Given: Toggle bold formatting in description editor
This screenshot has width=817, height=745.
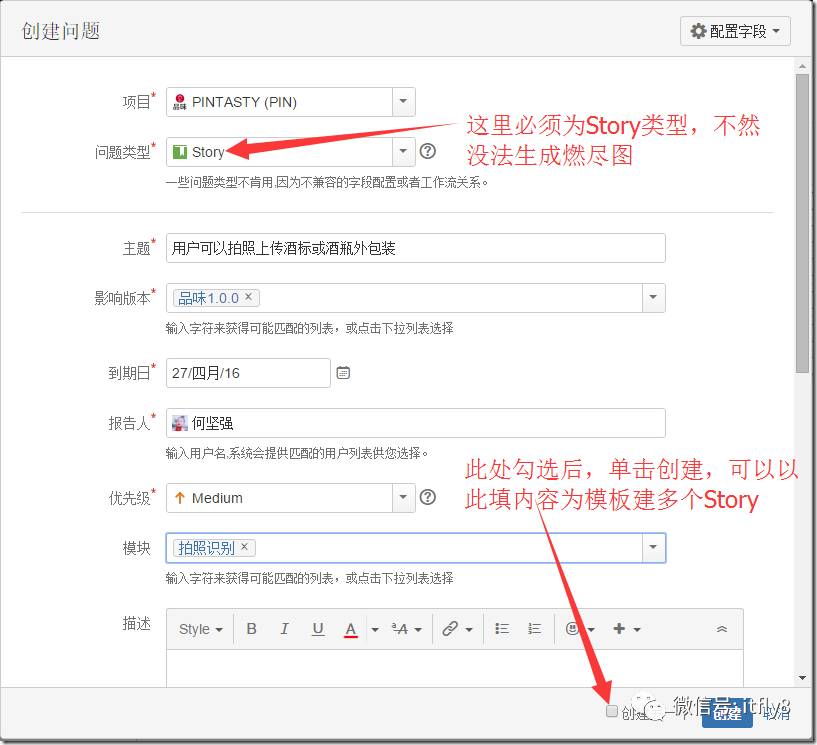Looking at the screenshot, I should tap(251, 629).
